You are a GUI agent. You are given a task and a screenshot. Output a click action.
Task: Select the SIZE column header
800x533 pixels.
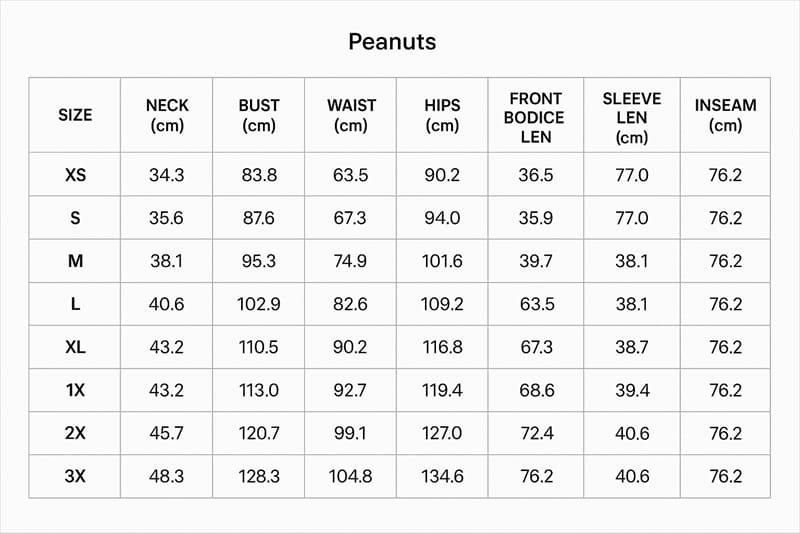coord(75,115)
